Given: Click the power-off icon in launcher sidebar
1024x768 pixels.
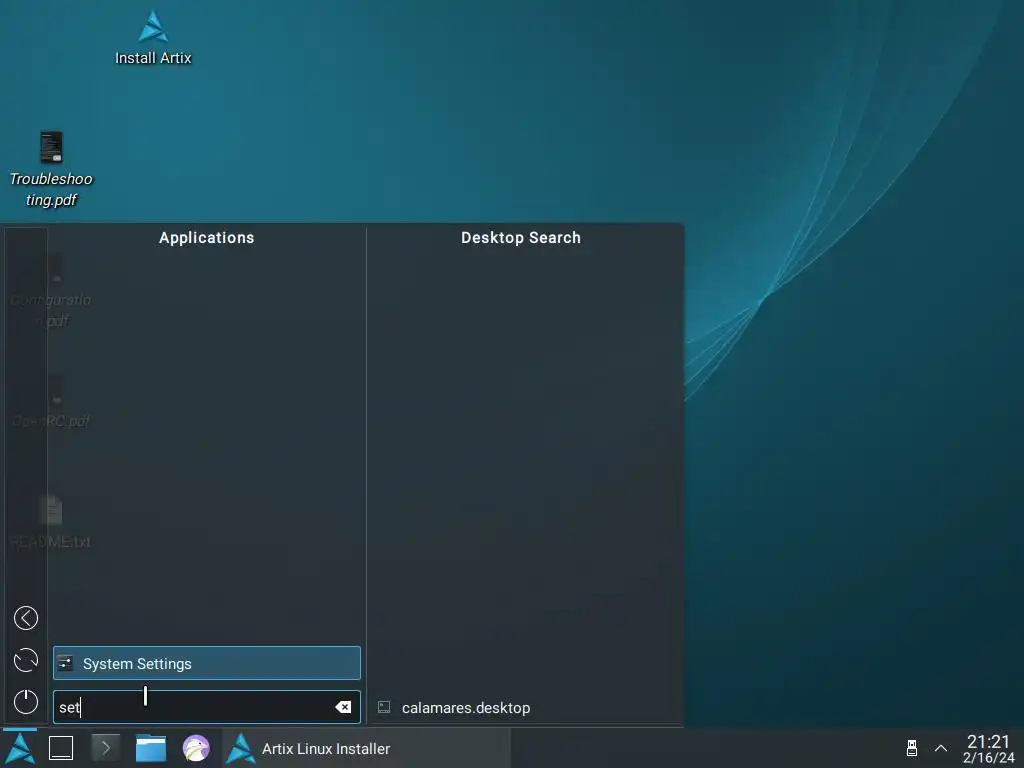Looking at the screenshot, I should click(25, 702).
